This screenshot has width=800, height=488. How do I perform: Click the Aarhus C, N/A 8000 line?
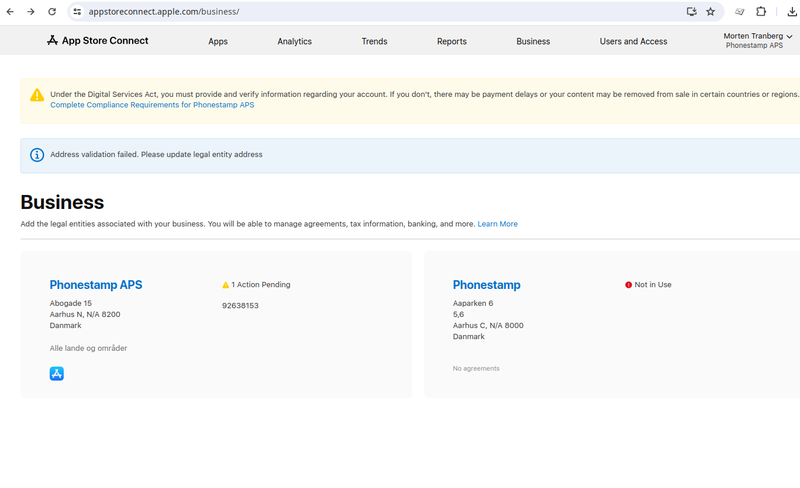click(x=488, y=325)
